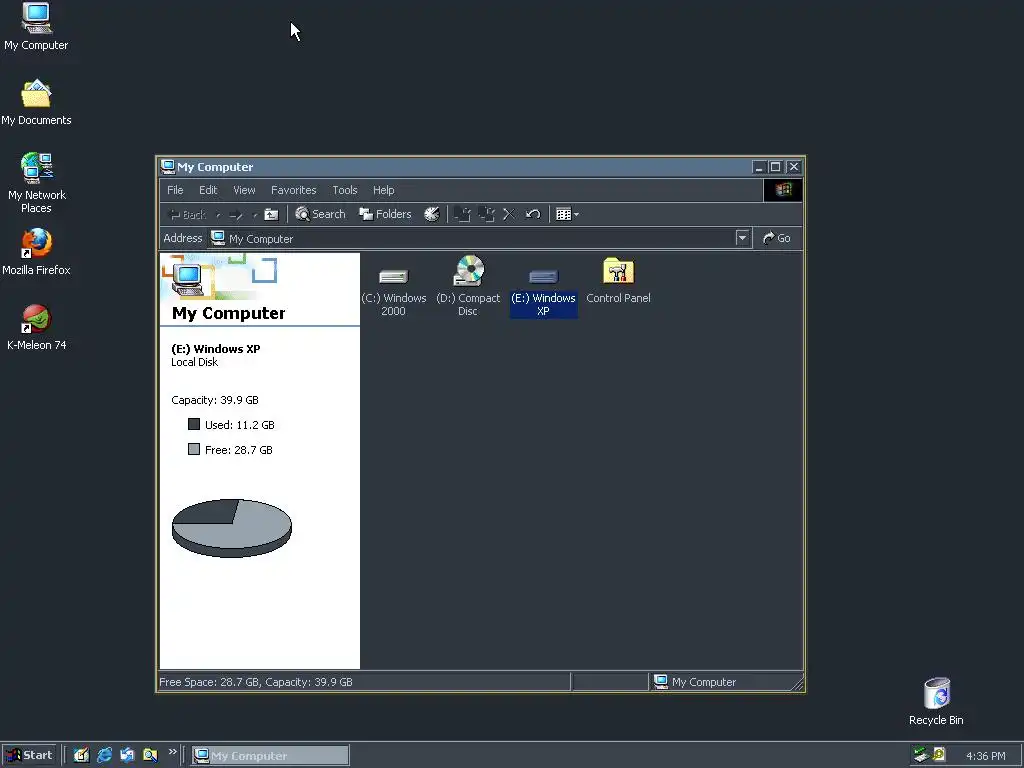Select the Mozilla Firefox desktop shortcut

tap(36, 252)
